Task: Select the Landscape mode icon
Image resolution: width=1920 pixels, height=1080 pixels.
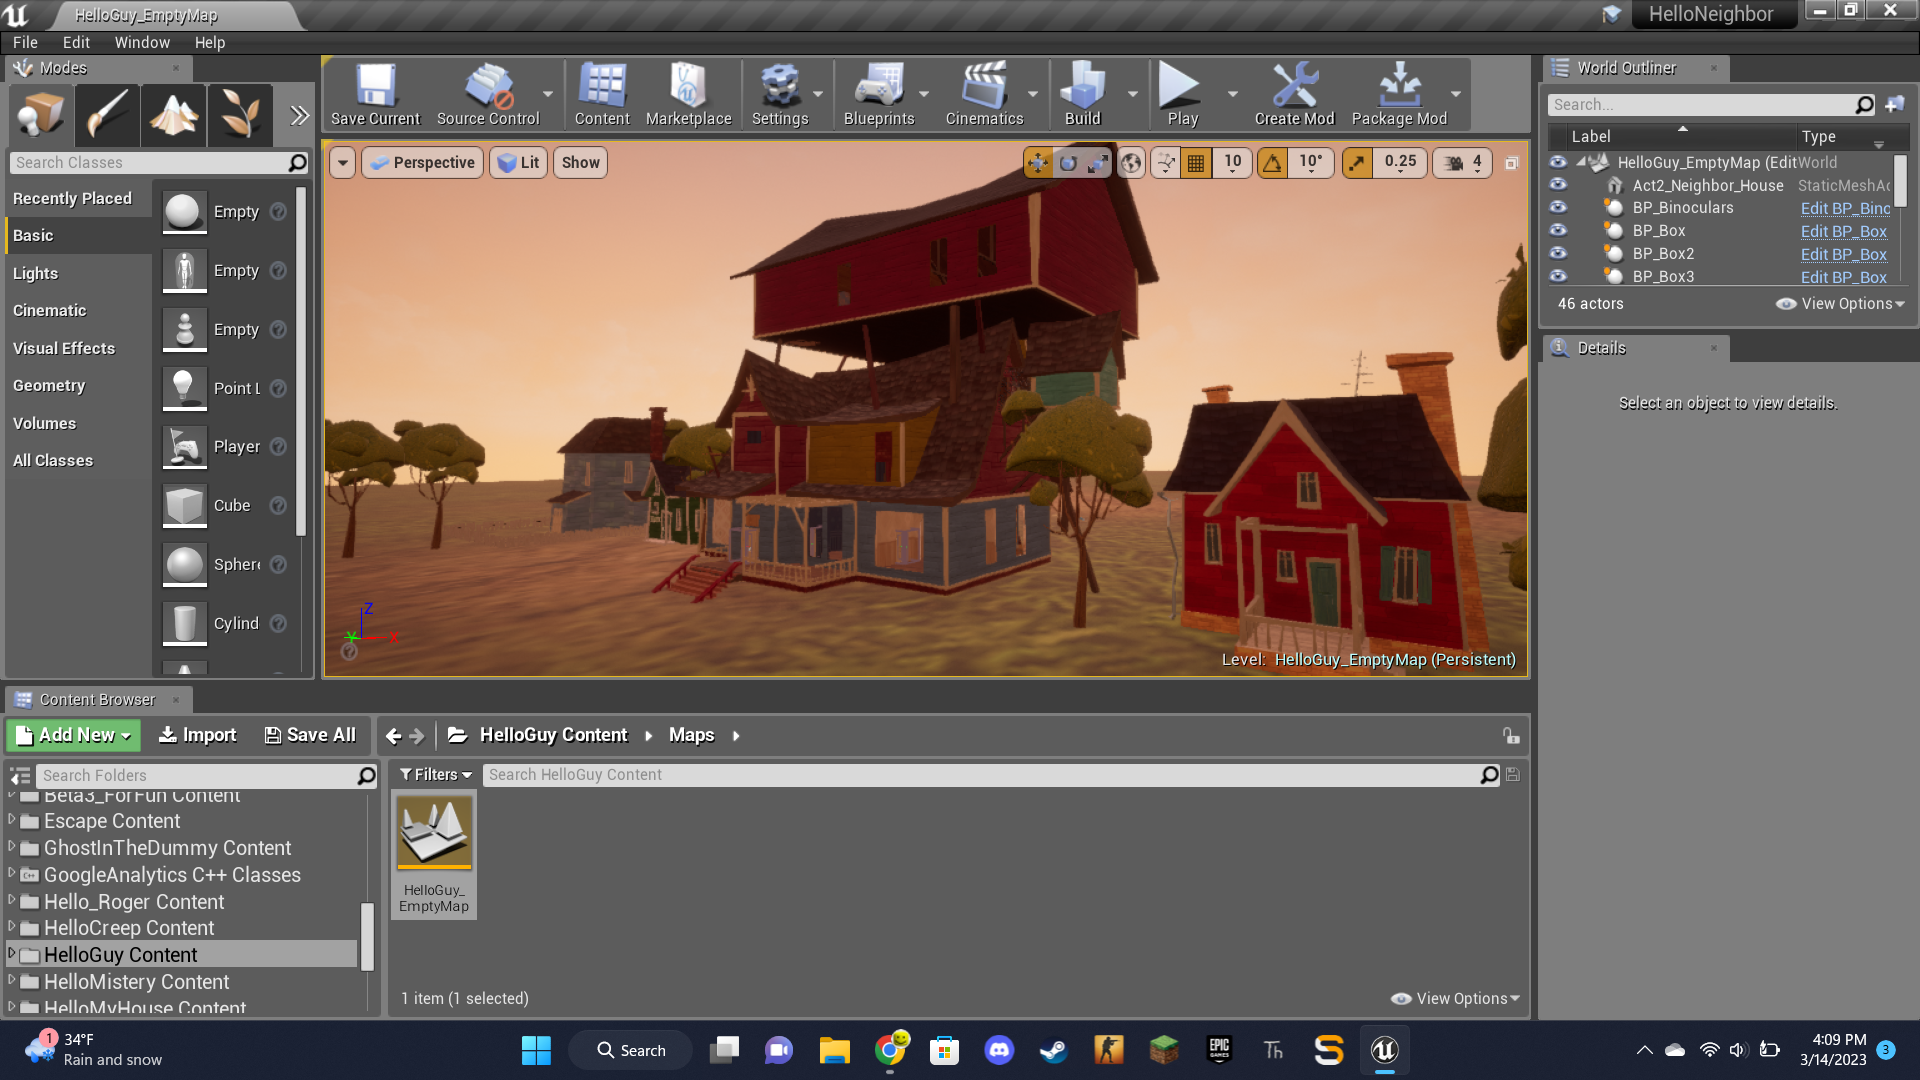Action: (x=173, y=115)
